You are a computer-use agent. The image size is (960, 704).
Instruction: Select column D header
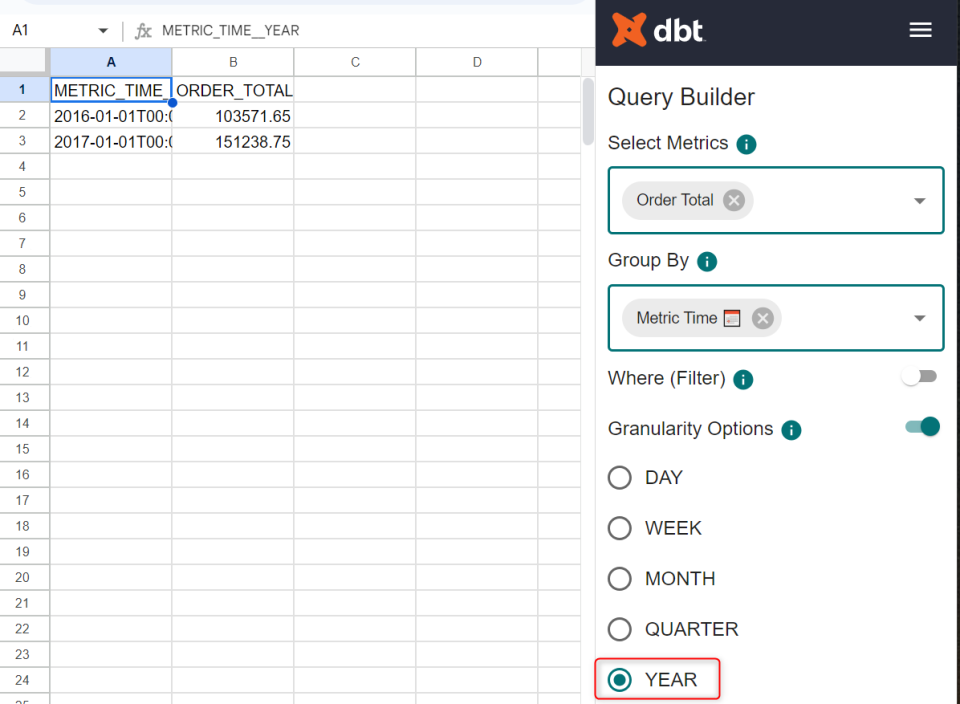coord(477,62)
